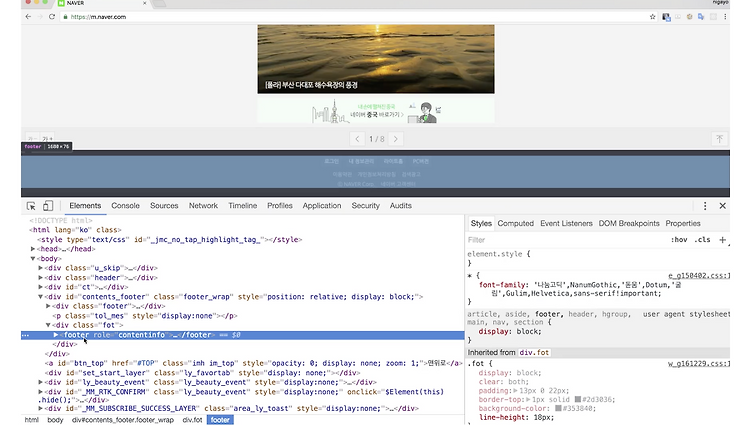
Task: Add new style rule with plus icon
Action: 722,240
